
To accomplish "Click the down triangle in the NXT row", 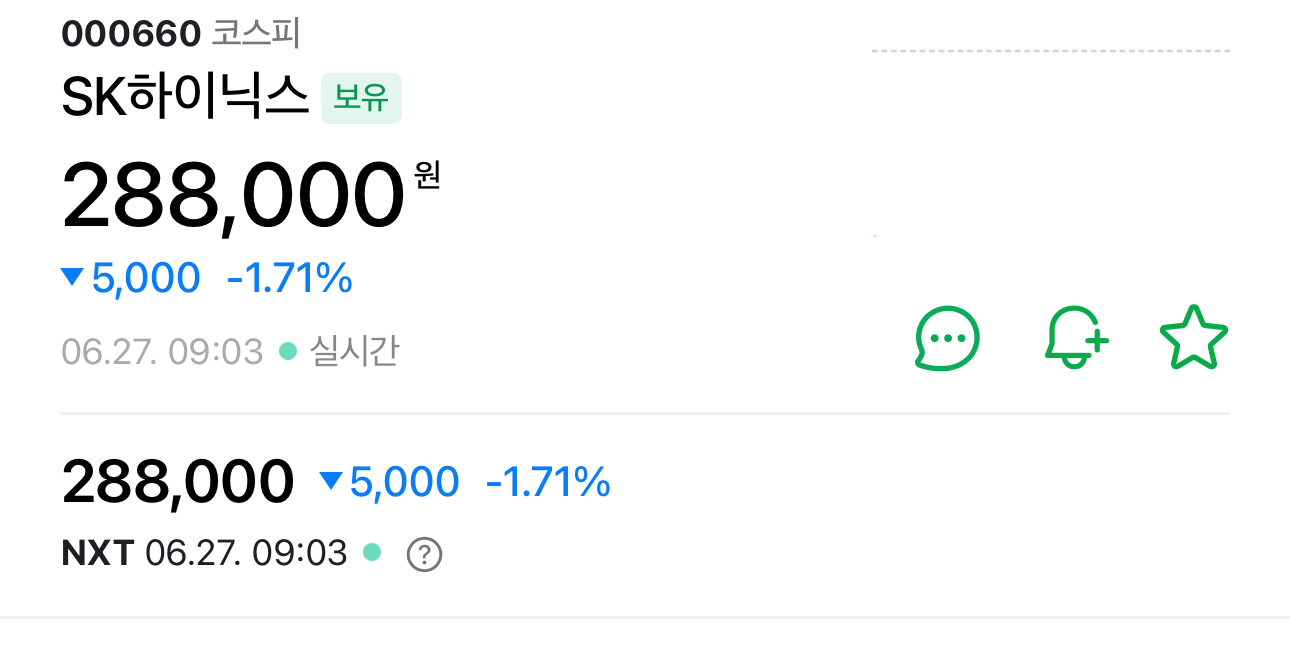I will 330,482.
